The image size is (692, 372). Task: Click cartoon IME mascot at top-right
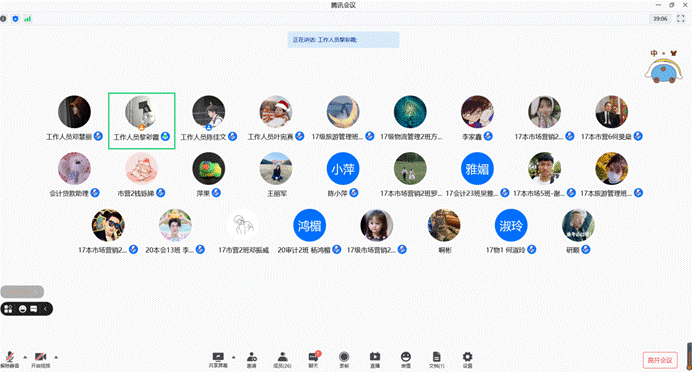664,71
